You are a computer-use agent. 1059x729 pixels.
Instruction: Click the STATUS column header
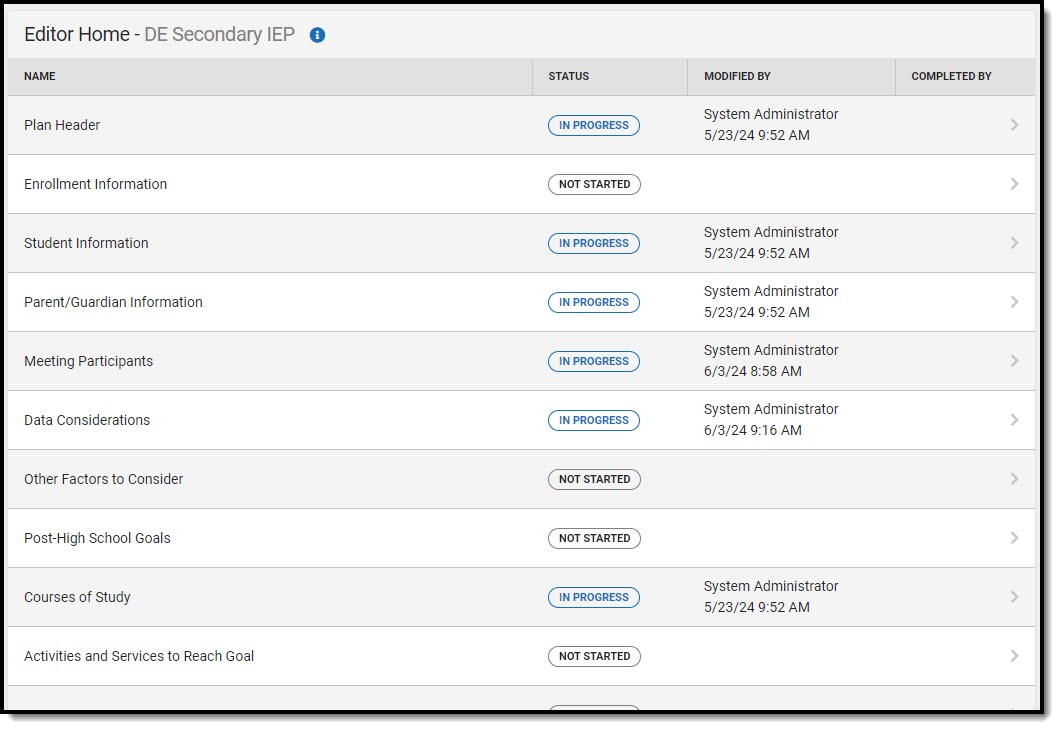tap(569, 76)
